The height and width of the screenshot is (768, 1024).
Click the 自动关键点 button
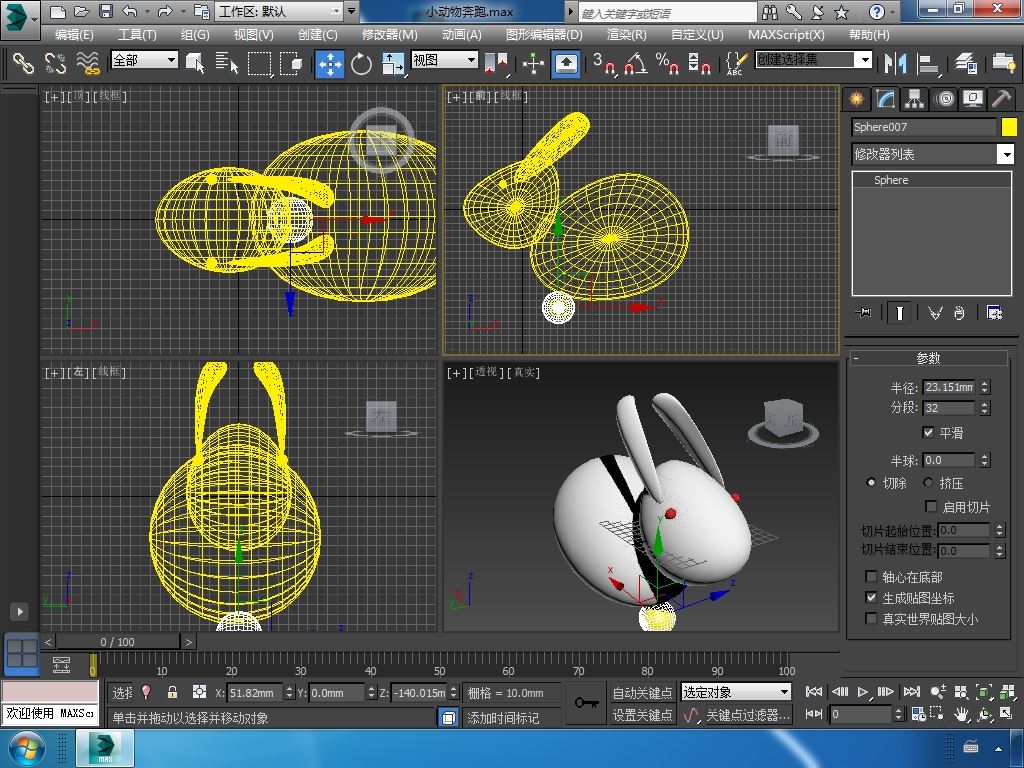pyautogui.click(x=642, y=692)
